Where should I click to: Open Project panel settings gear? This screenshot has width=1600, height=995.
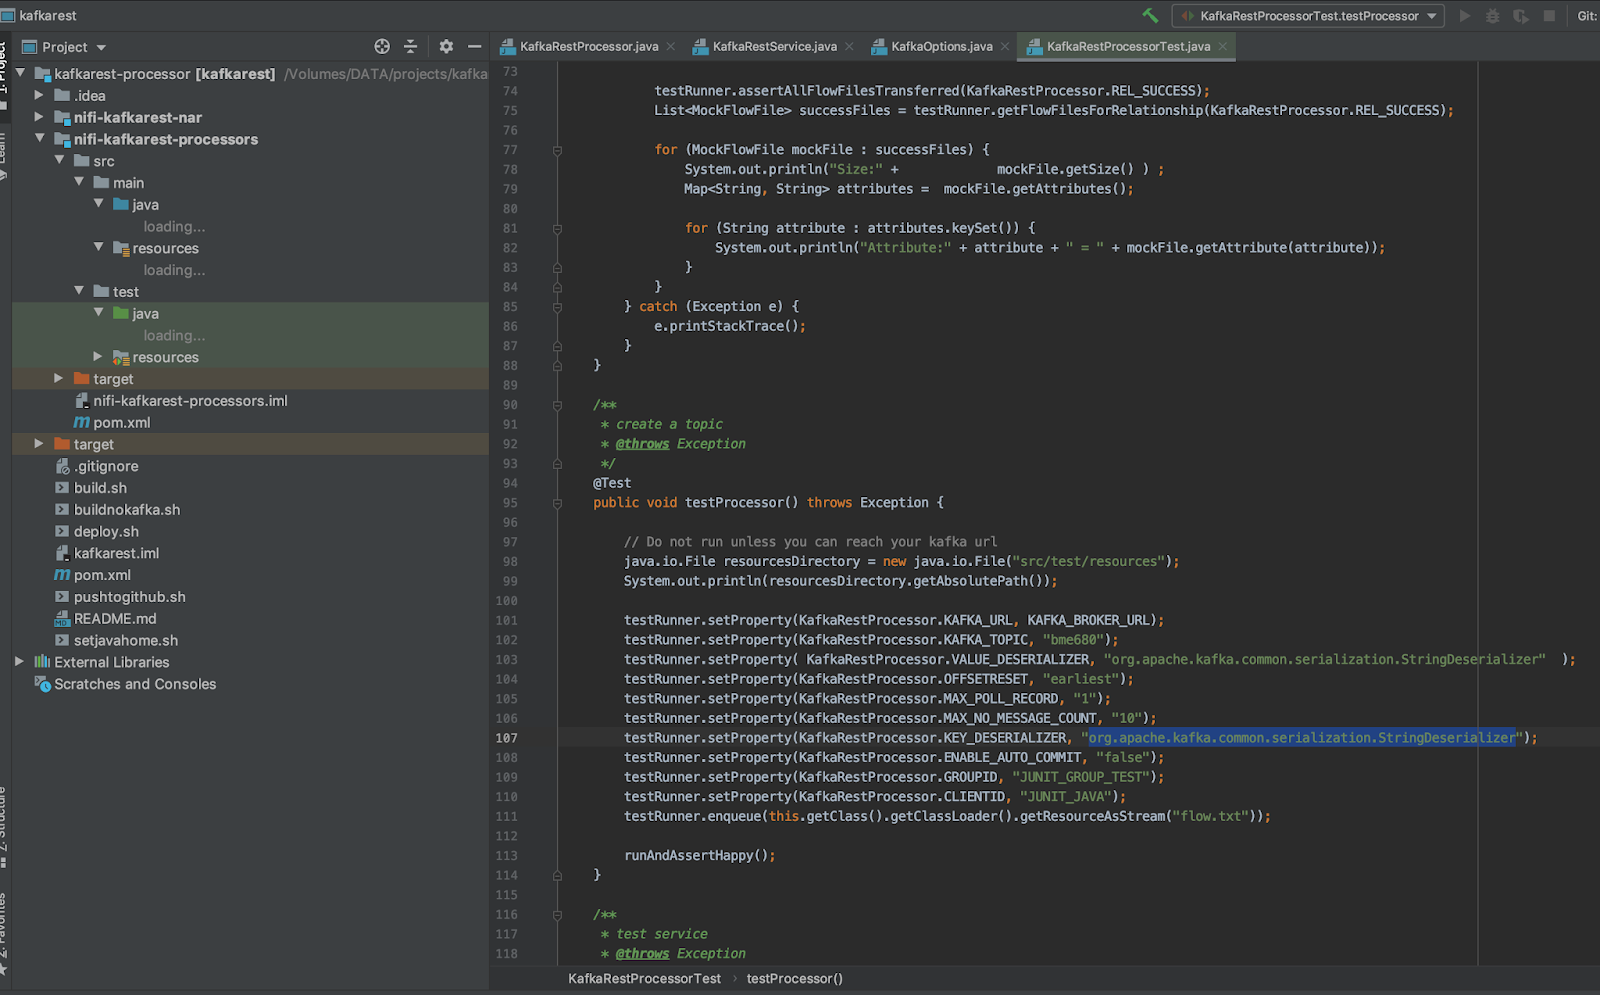click(x=446, y=47)
